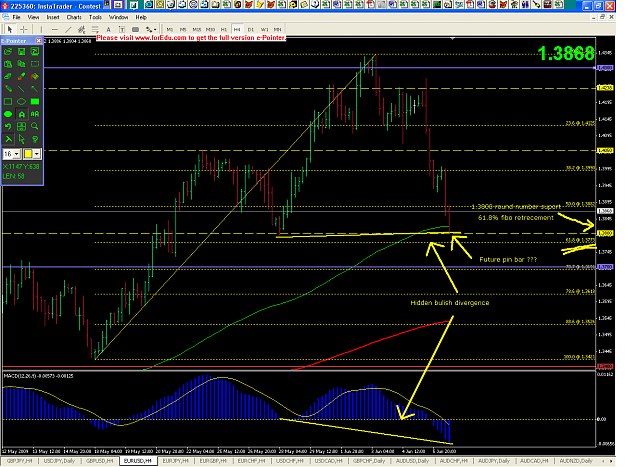
Task: Expand e-Pointer color dropdown arrow
Action: 37,154
